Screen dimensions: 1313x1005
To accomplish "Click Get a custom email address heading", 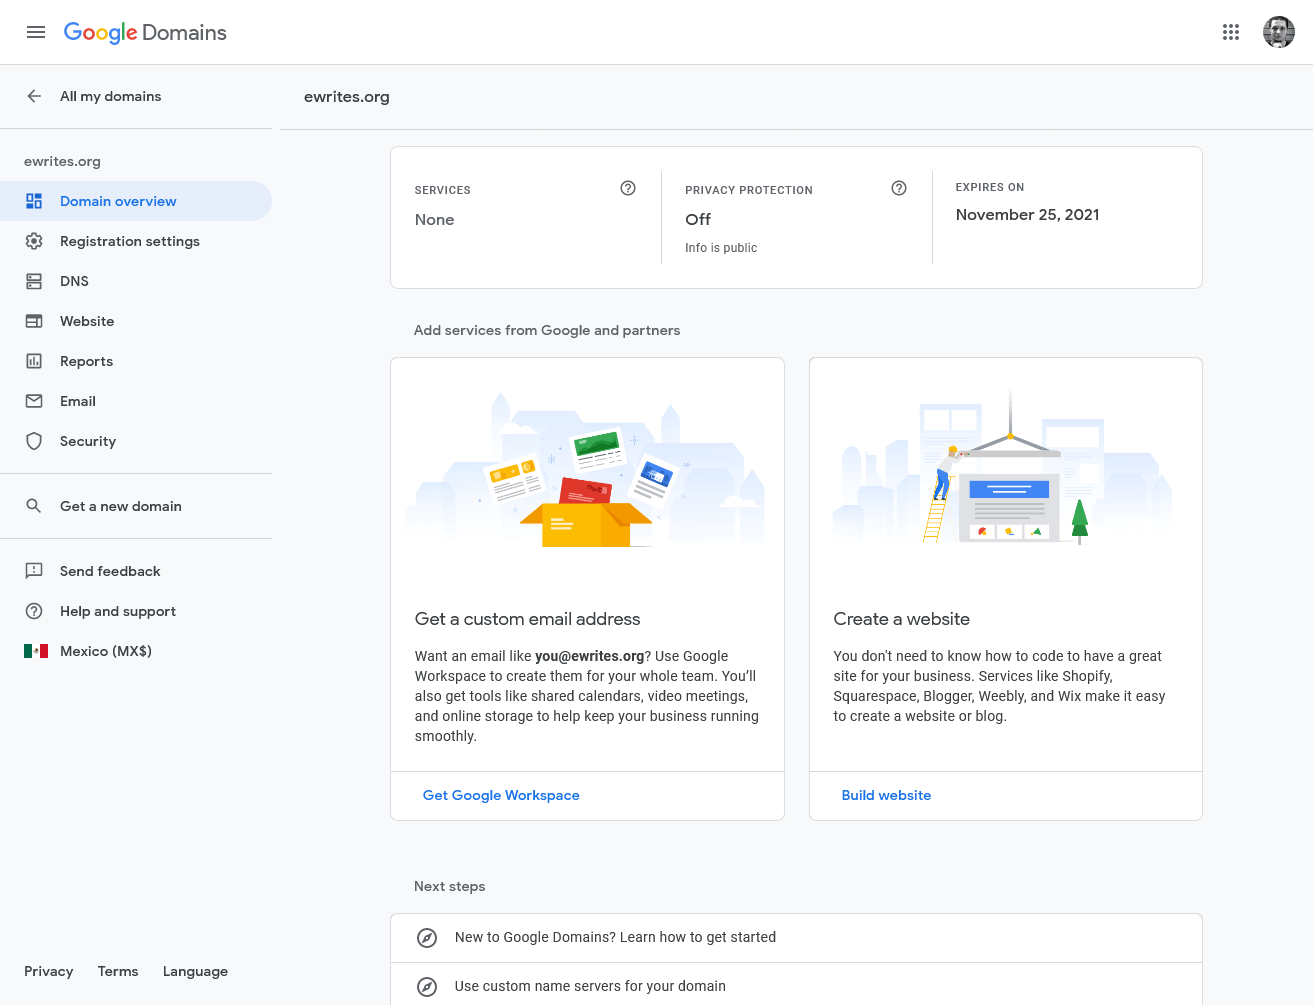I will pyautogui.click(x=527, y=619).
